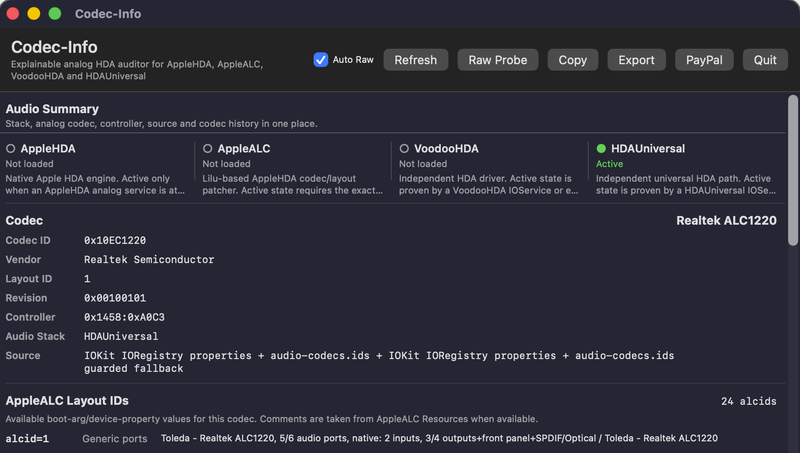Click the AppleHDA Not loaded status

click(x=29, y=164)
